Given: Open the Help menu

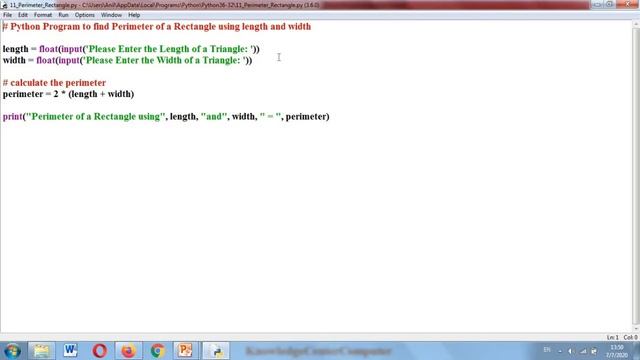Looking at the screenshot, I should 134,15.
